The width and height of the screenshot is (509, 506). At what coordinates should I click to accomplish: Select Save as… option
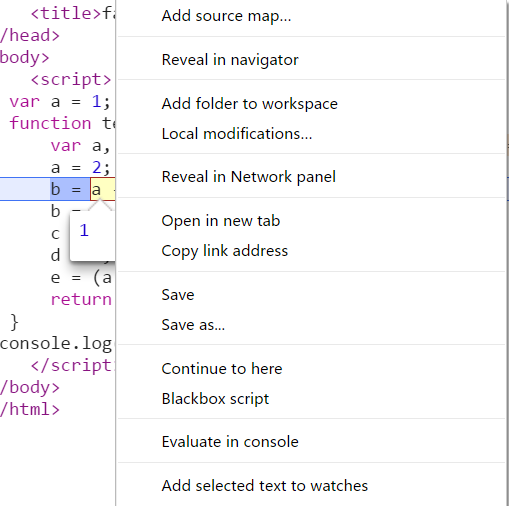coord(193,325)
